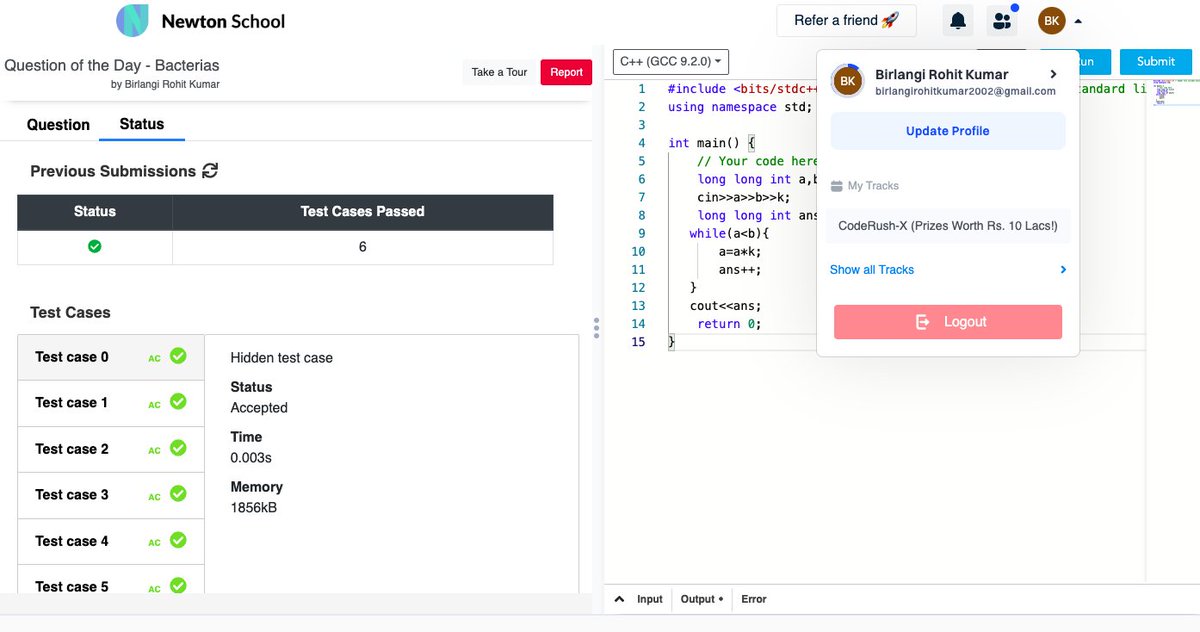
Task: Click green check for Test case 1
Action: (x=178, y=401)
